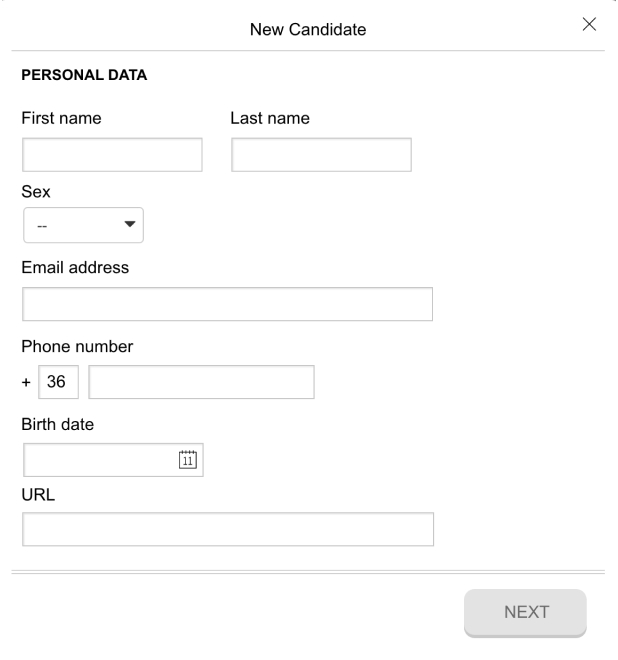Screen dimensions: 618x660
Task: Click the "Last name" label text
Action: (270, 118)
